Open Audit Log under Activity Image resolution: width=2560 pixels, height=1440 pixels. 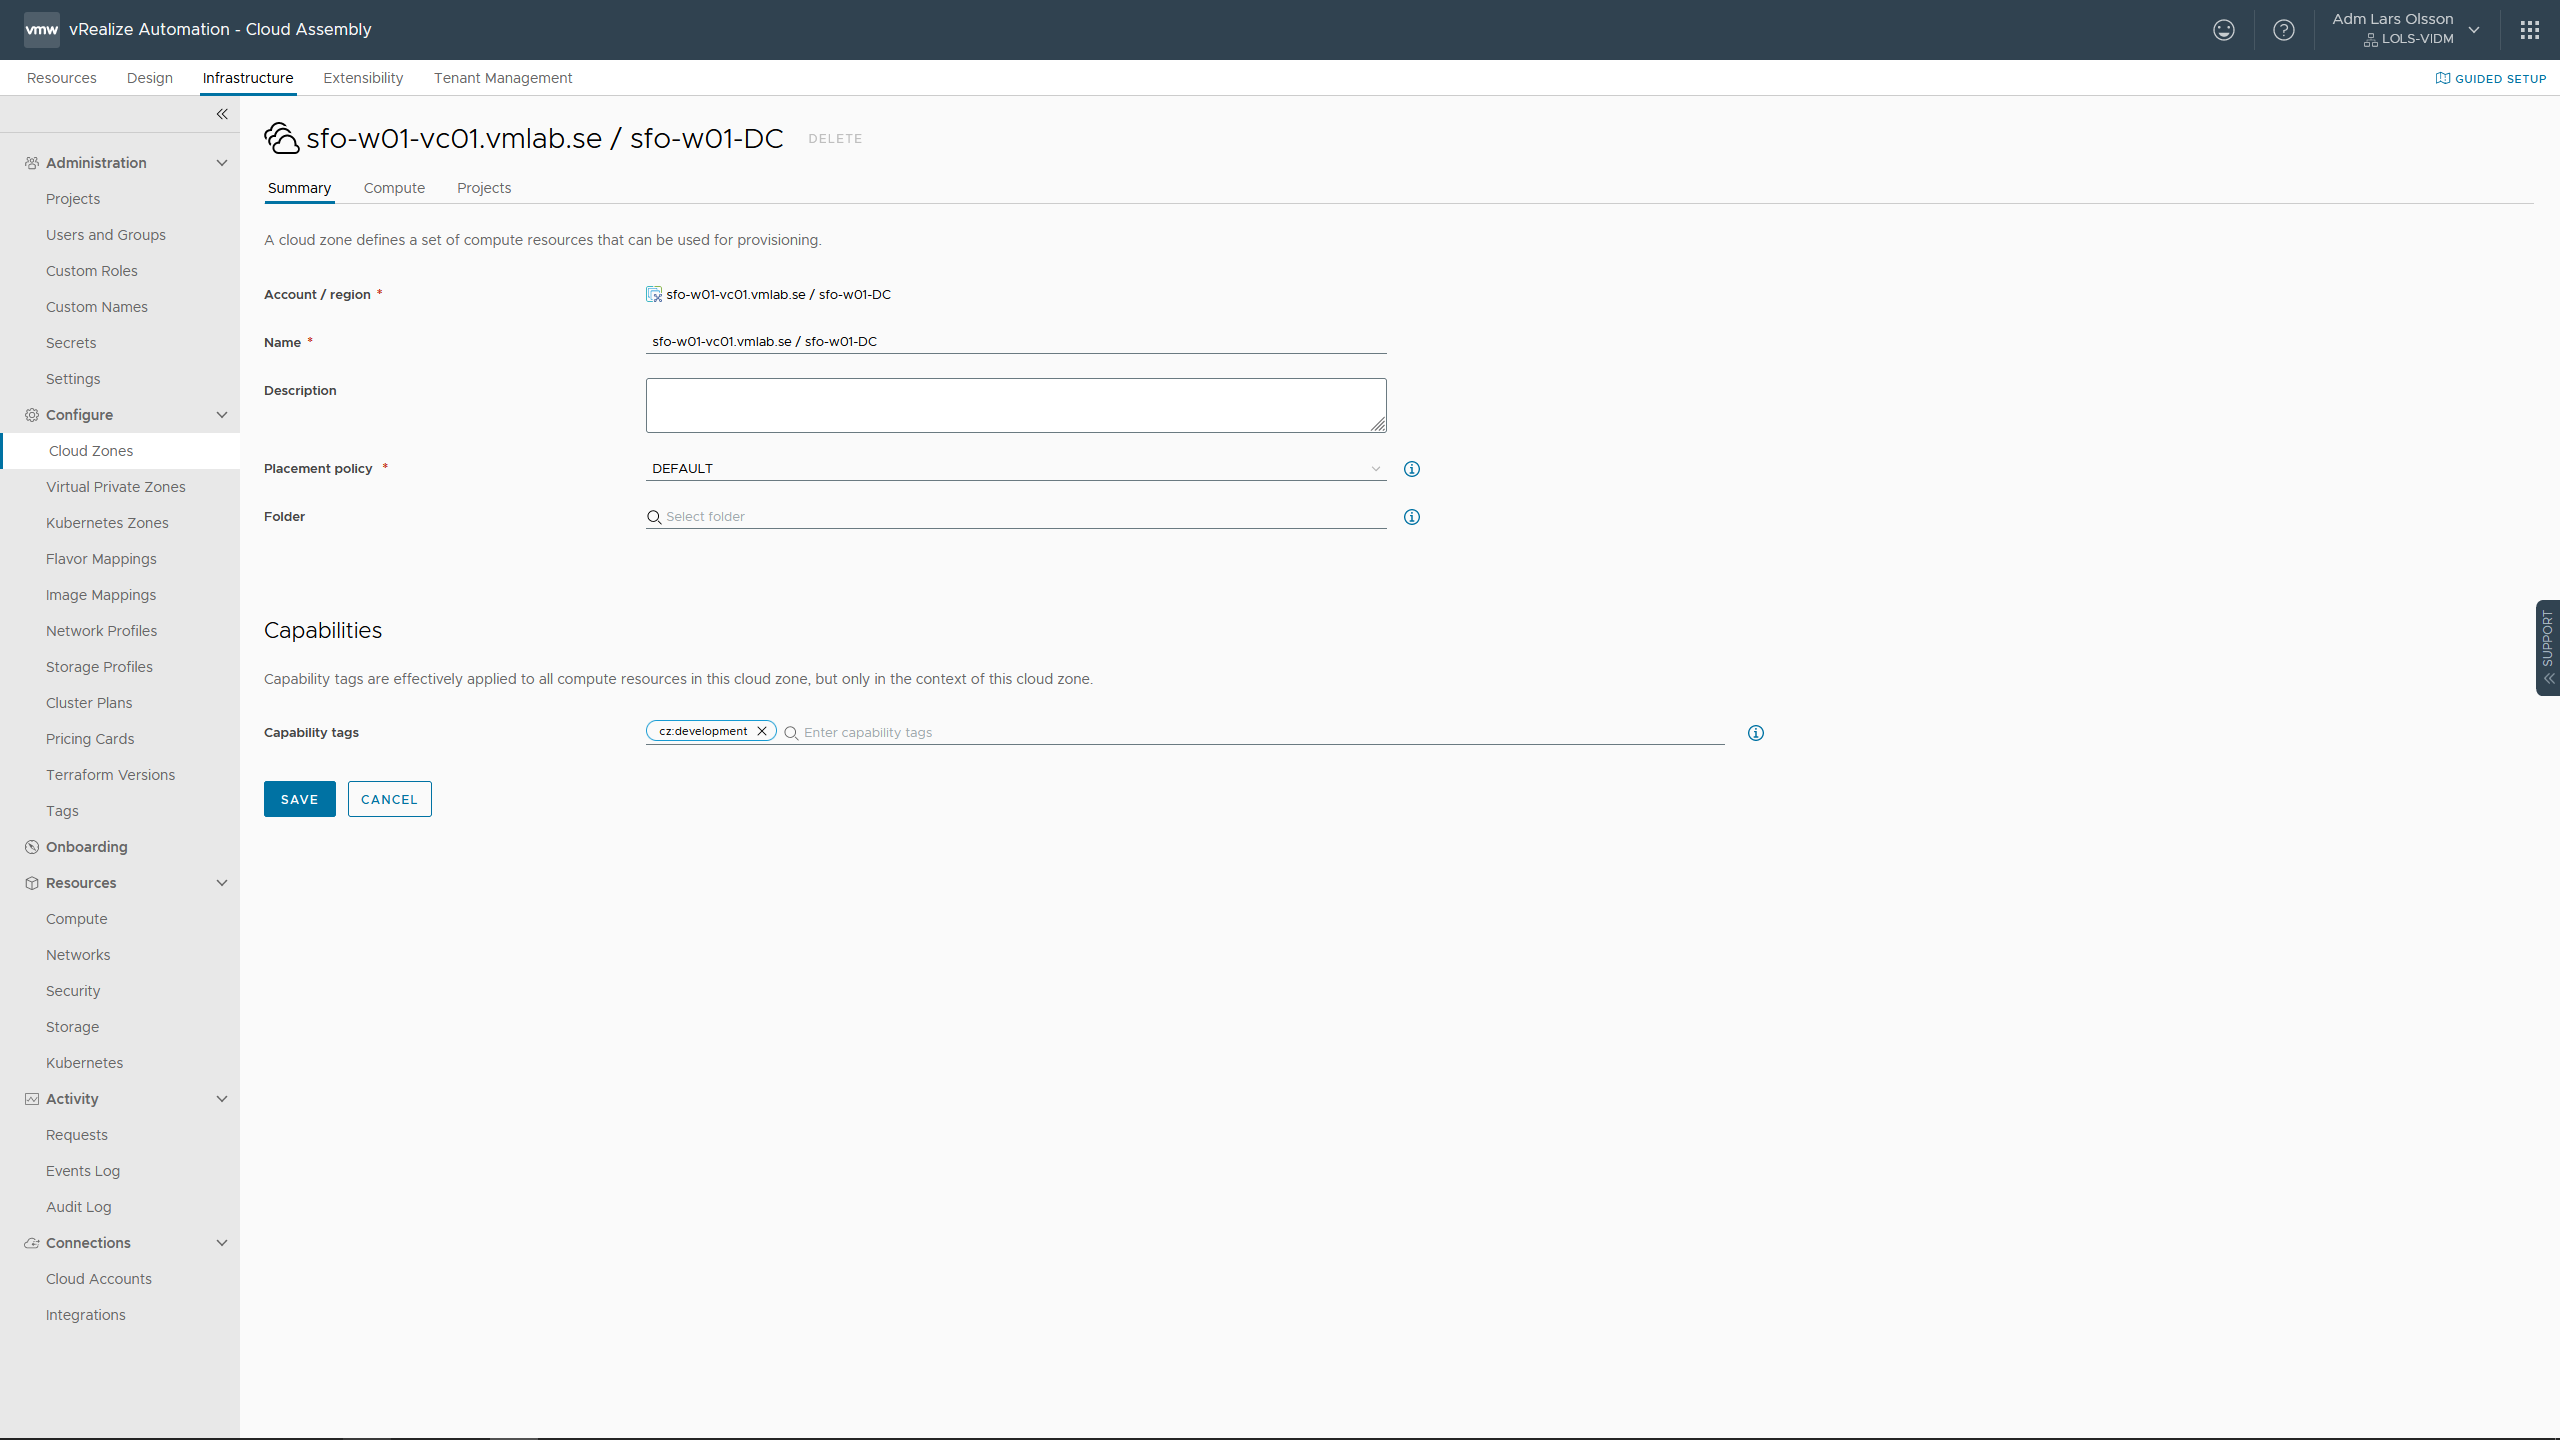pos(79,1207)
